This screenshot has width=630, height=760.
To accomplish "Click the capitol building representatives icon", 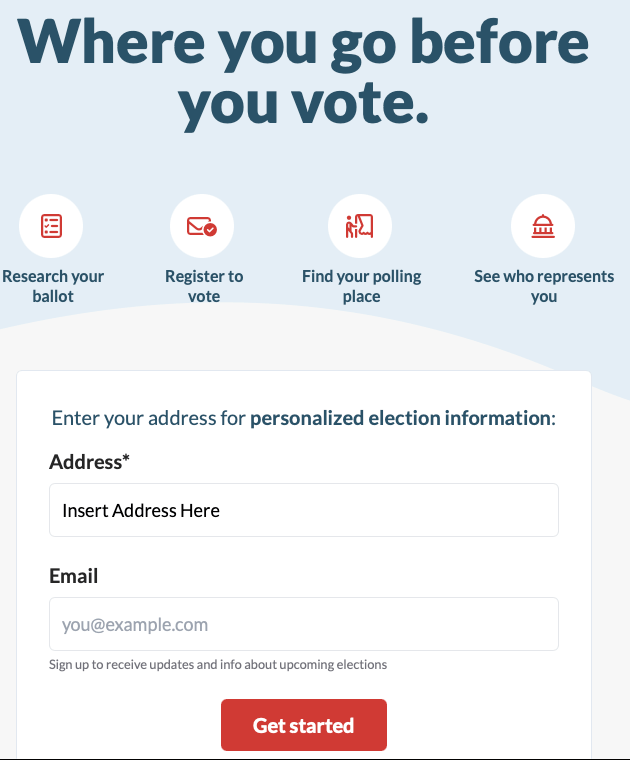I will point(543,226).
